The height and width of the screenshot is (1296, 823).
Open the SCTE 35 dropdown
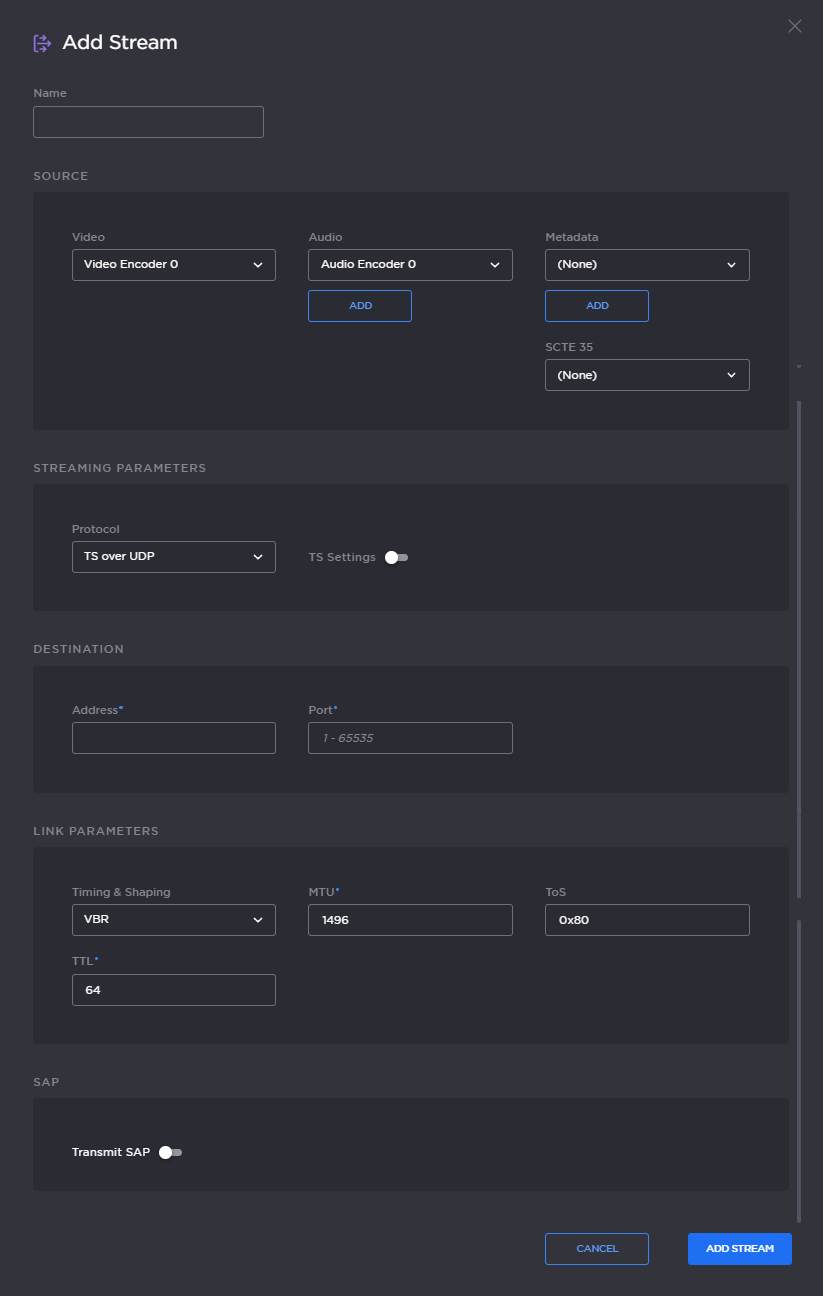point(647,374)
